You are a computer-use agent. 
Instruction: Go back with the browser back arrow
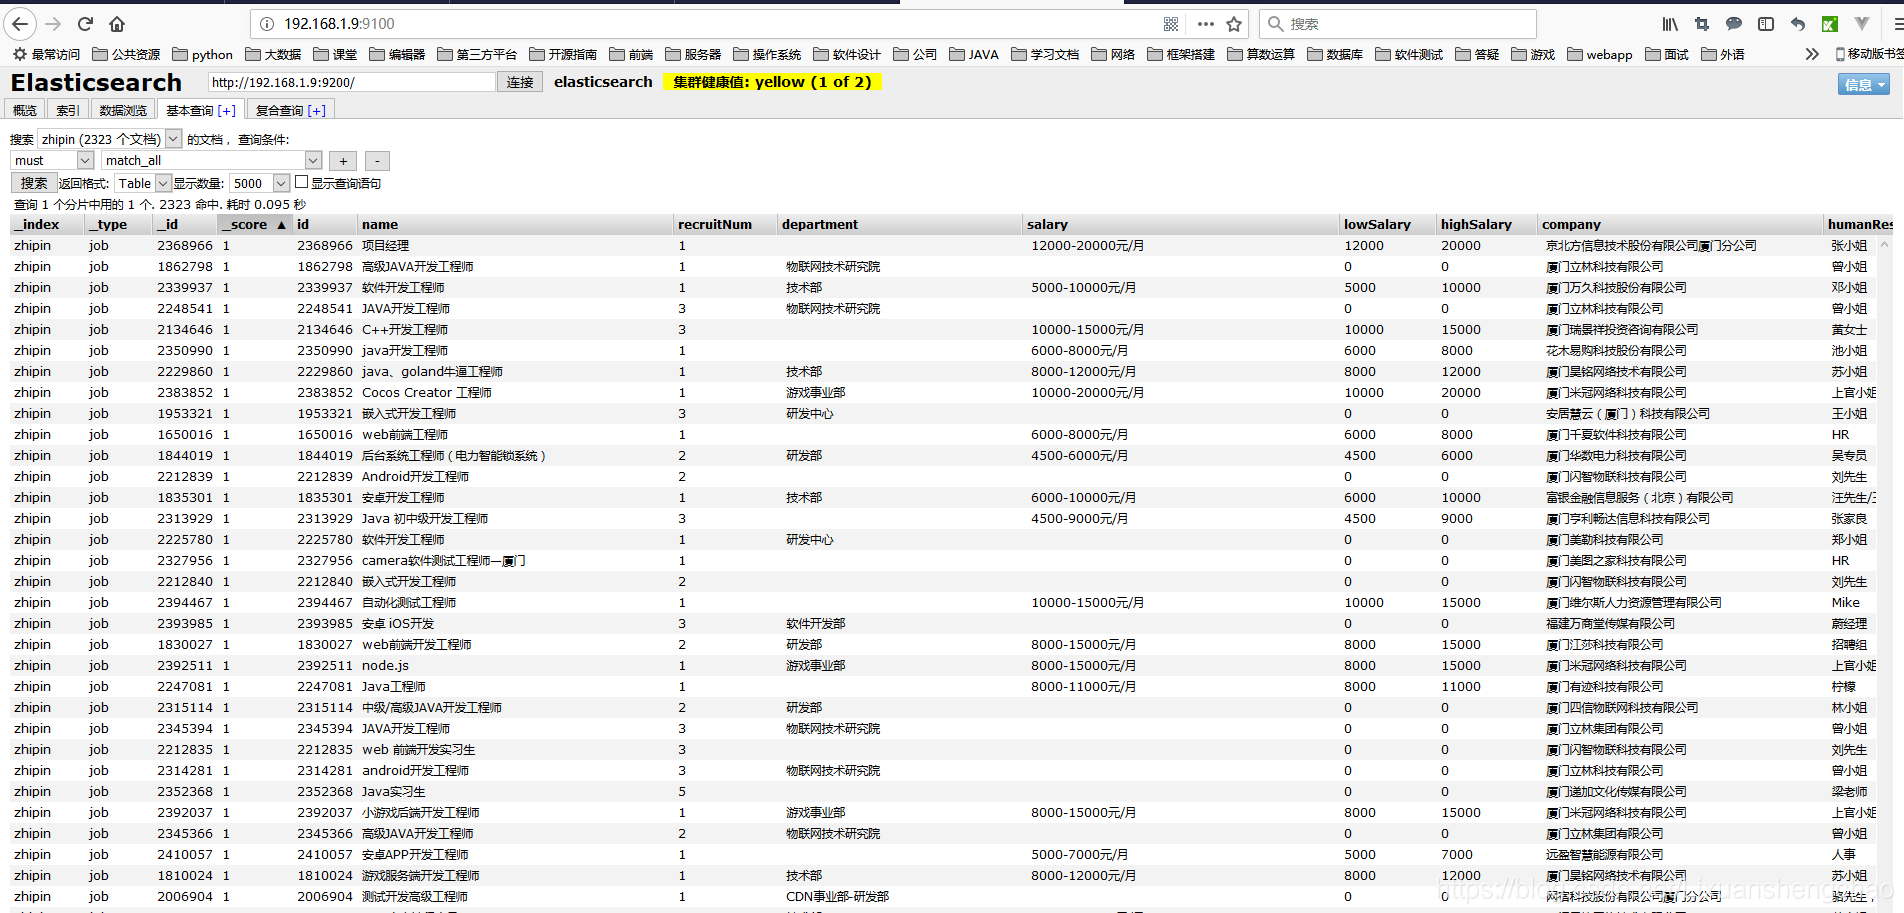pos(21,23)
